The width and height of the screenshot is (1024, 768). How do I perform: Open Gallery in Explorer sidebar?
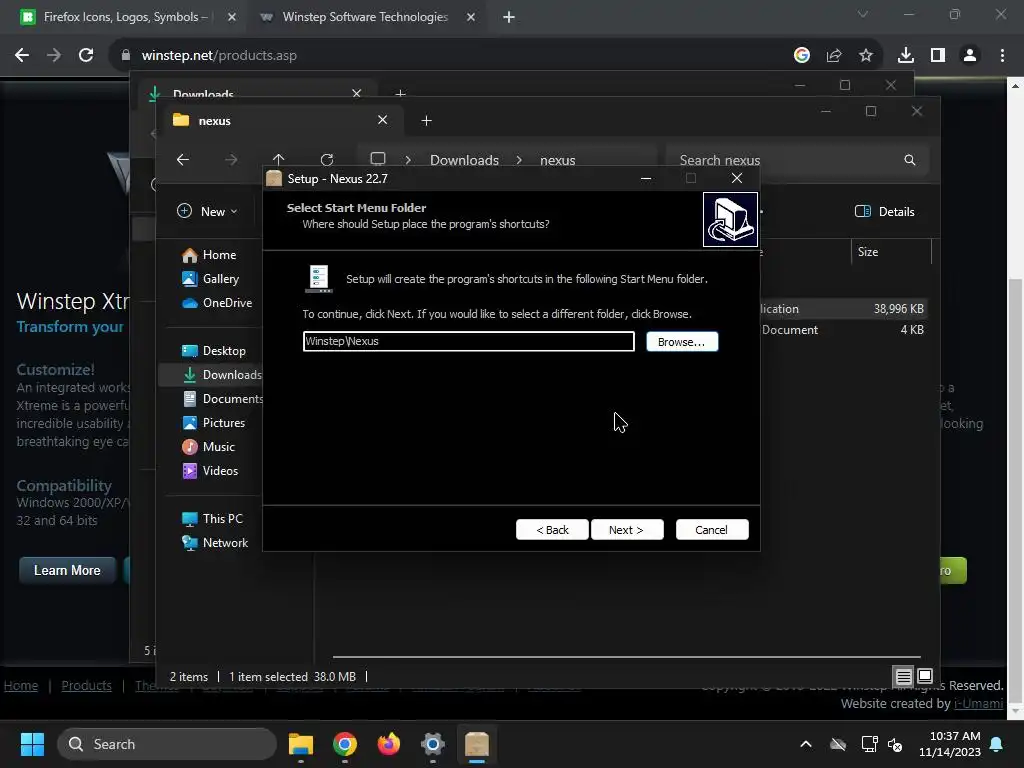211,279
